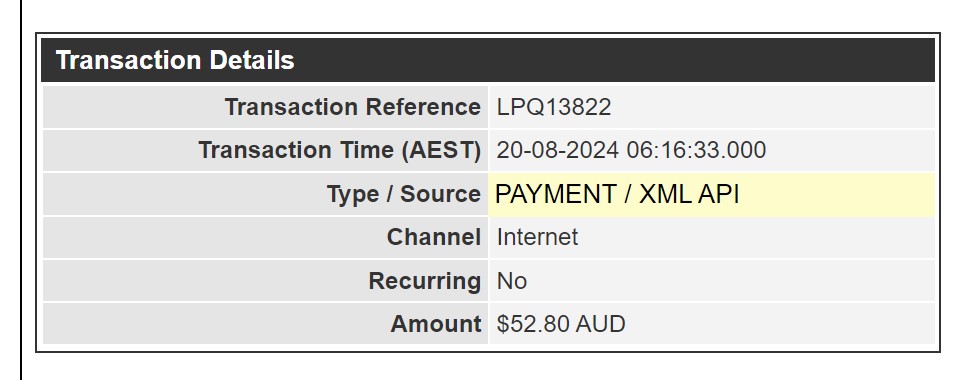Viewport: 953px width, 380px height.
Task: Click the Transaction Time (AEST) label
Action: pyautogui.click(x=340, y=150)
